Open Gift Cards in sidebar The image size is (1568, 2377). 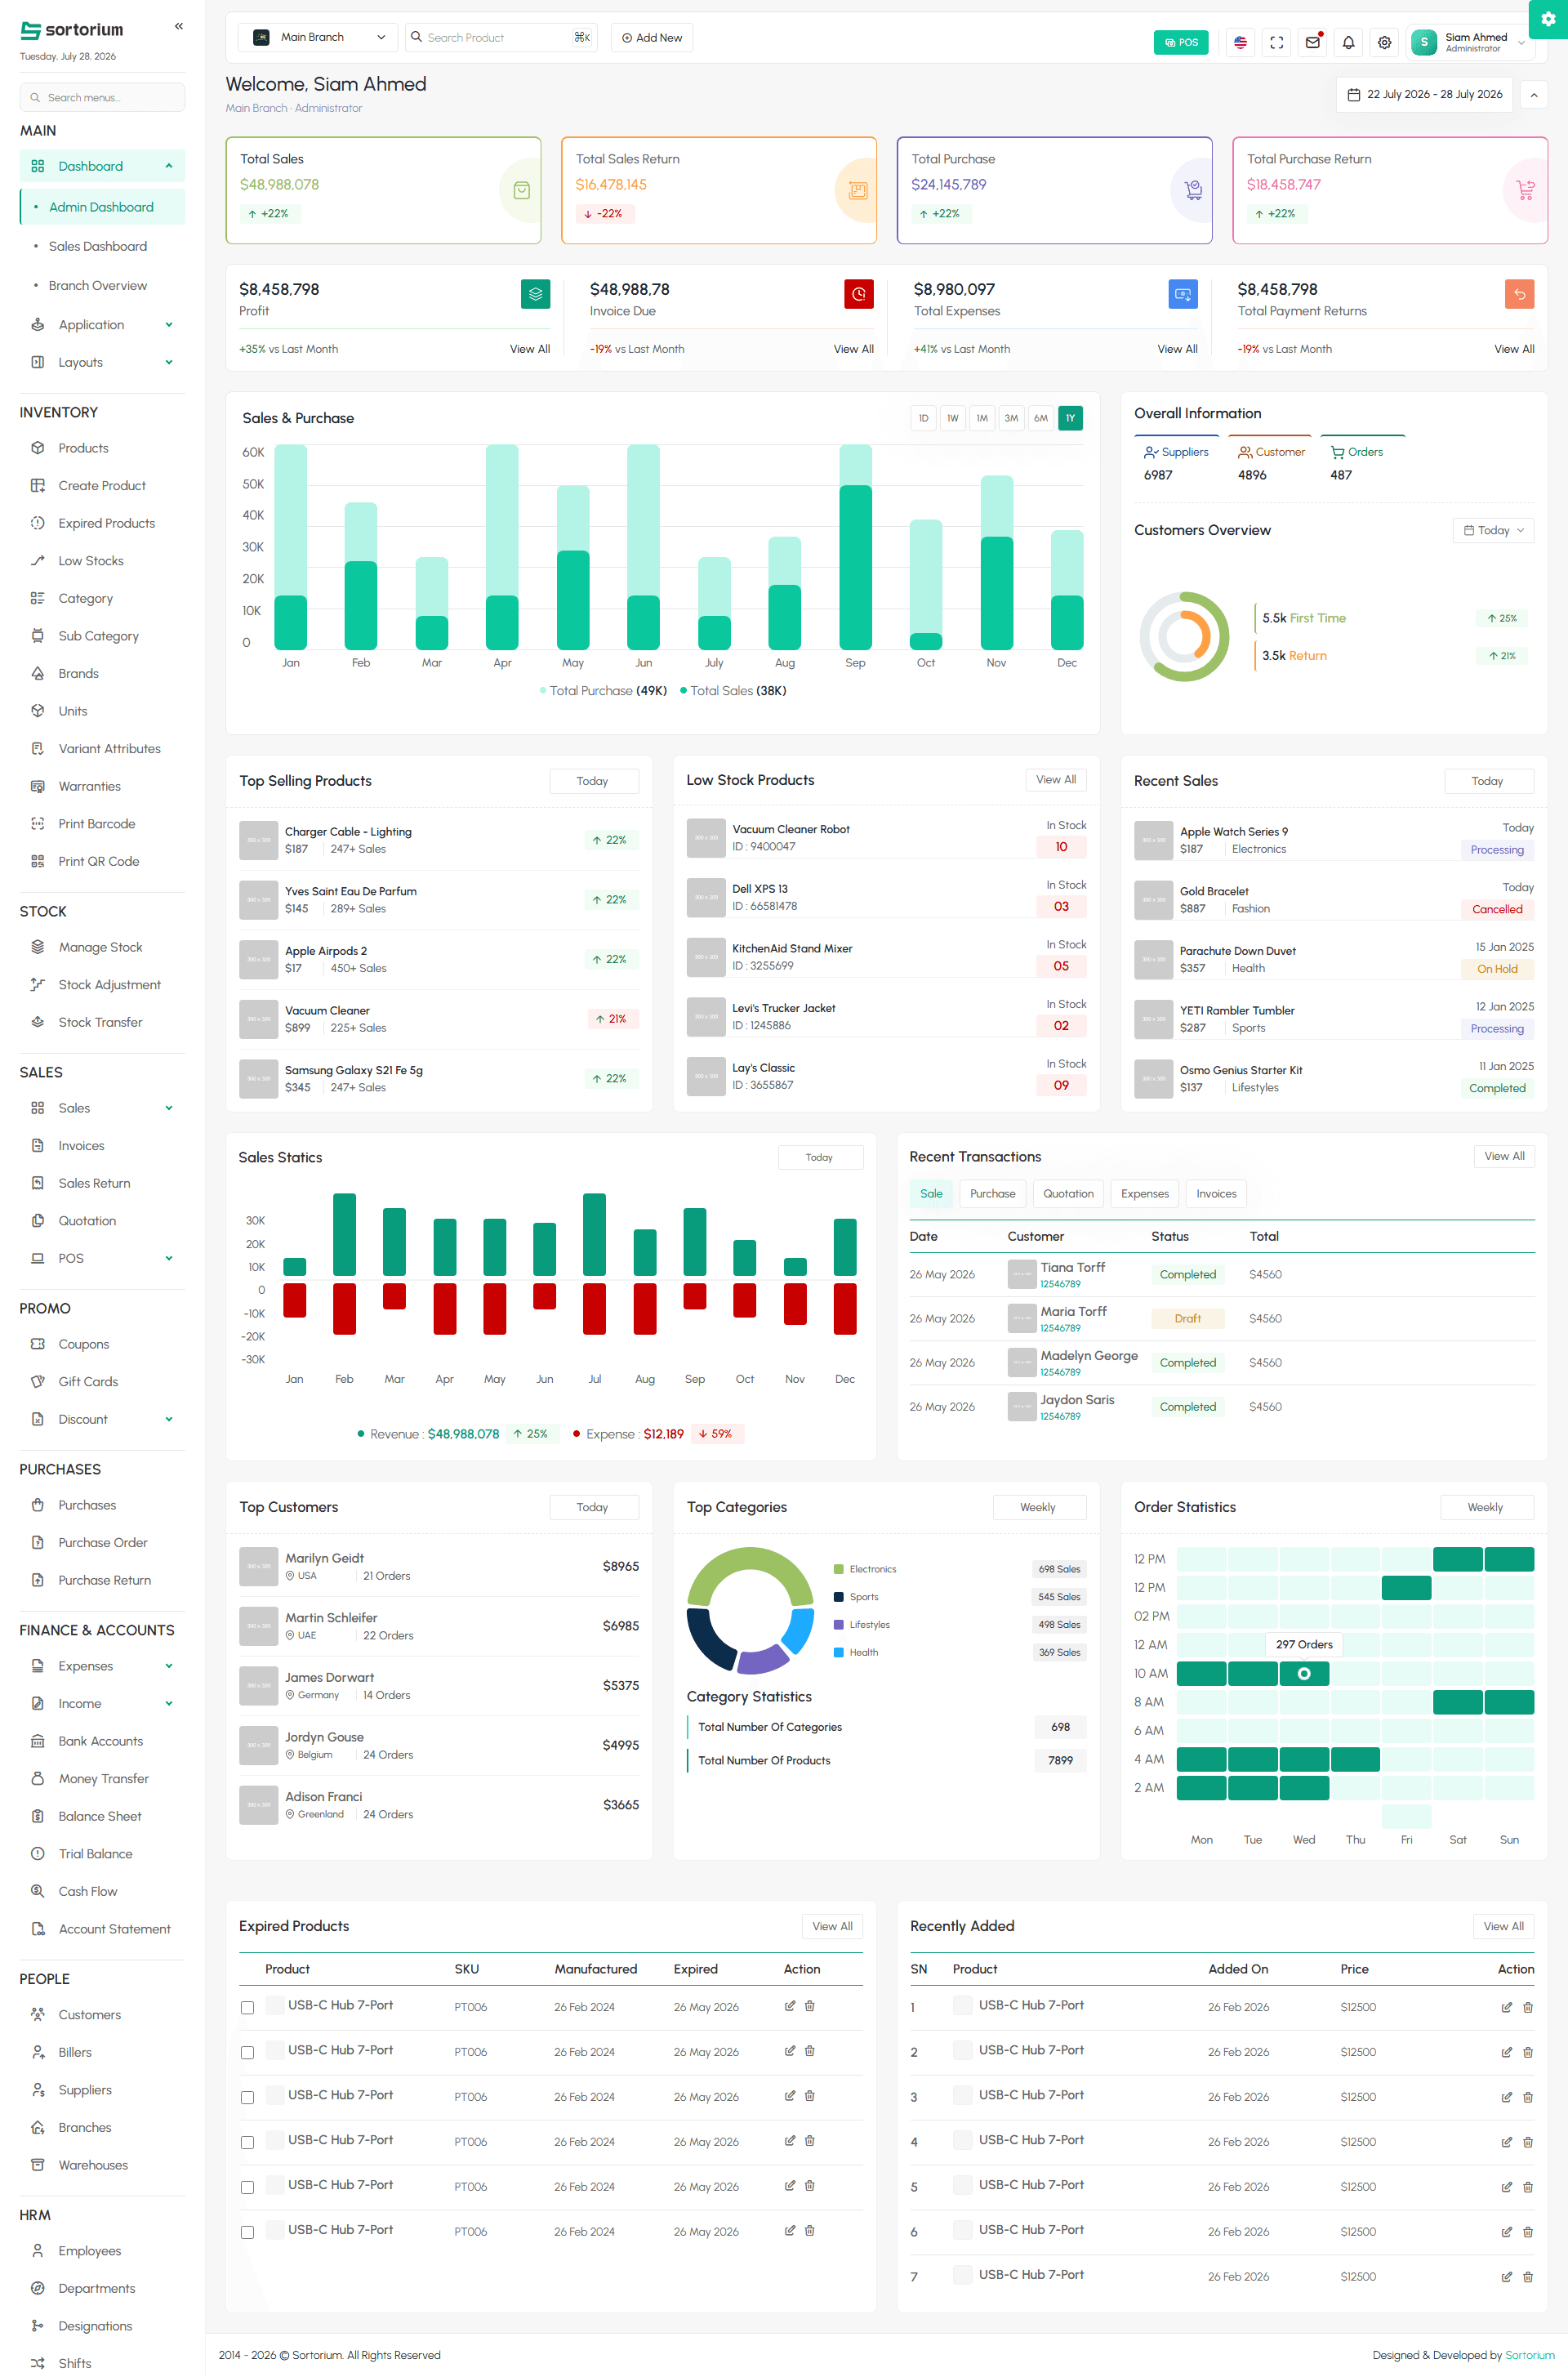102,1382
